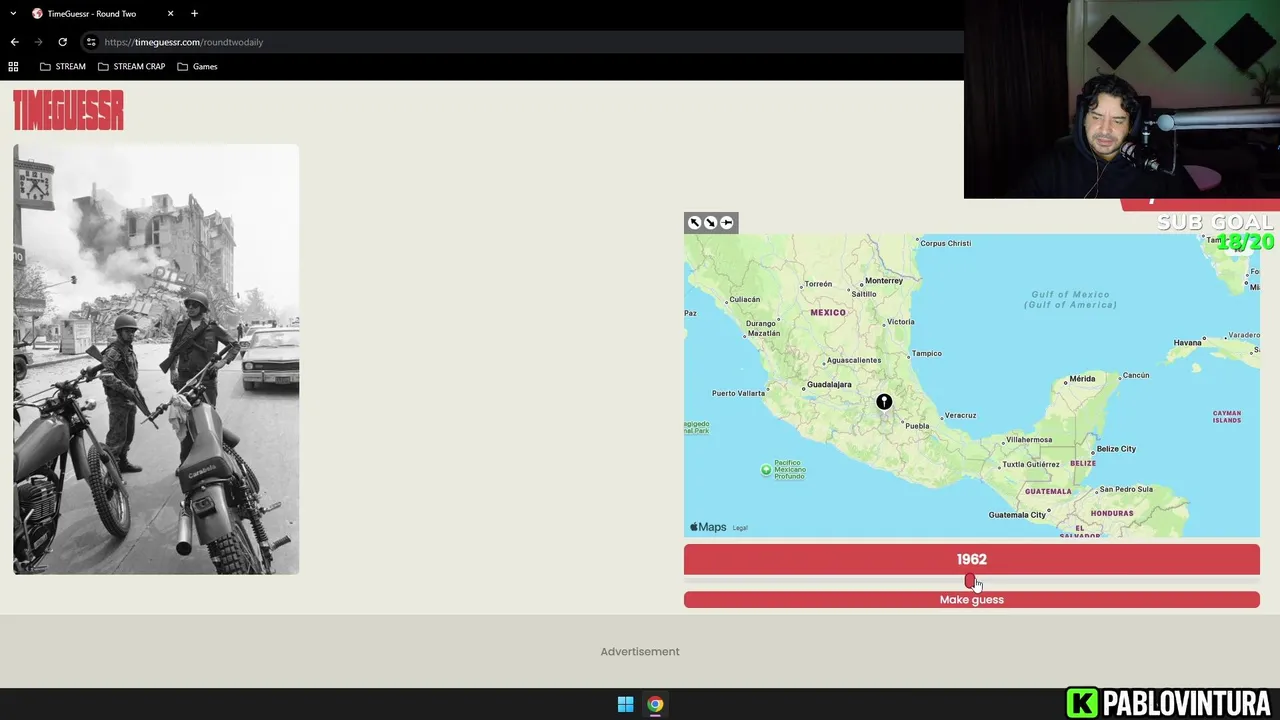This screenshot has height=720, width=1280.
Task: Click Havana on the map
Action: (x=1187, y=343)
